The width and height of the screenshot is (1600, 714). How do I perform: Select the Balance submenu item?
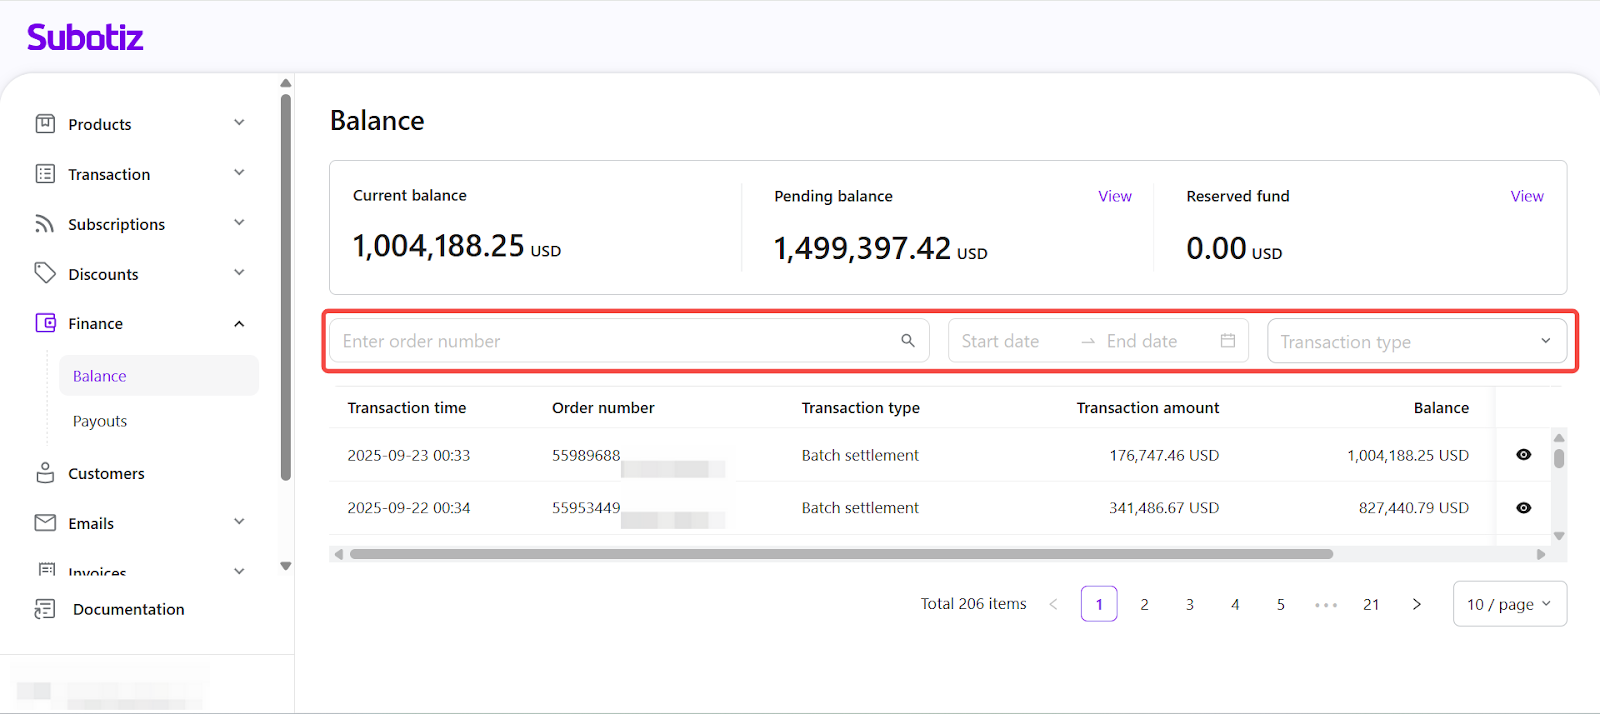click(x=100, y=376)
